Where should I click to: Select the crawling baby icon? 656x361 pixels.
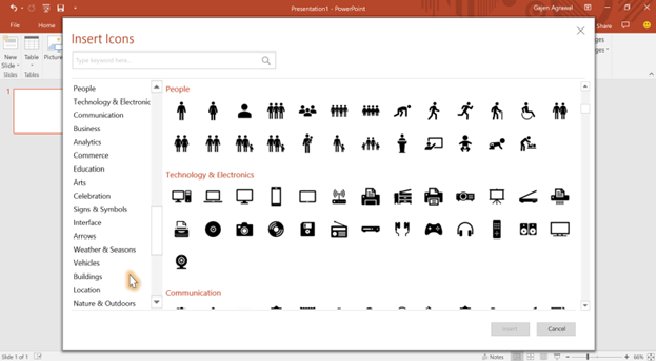pos(497,144)
